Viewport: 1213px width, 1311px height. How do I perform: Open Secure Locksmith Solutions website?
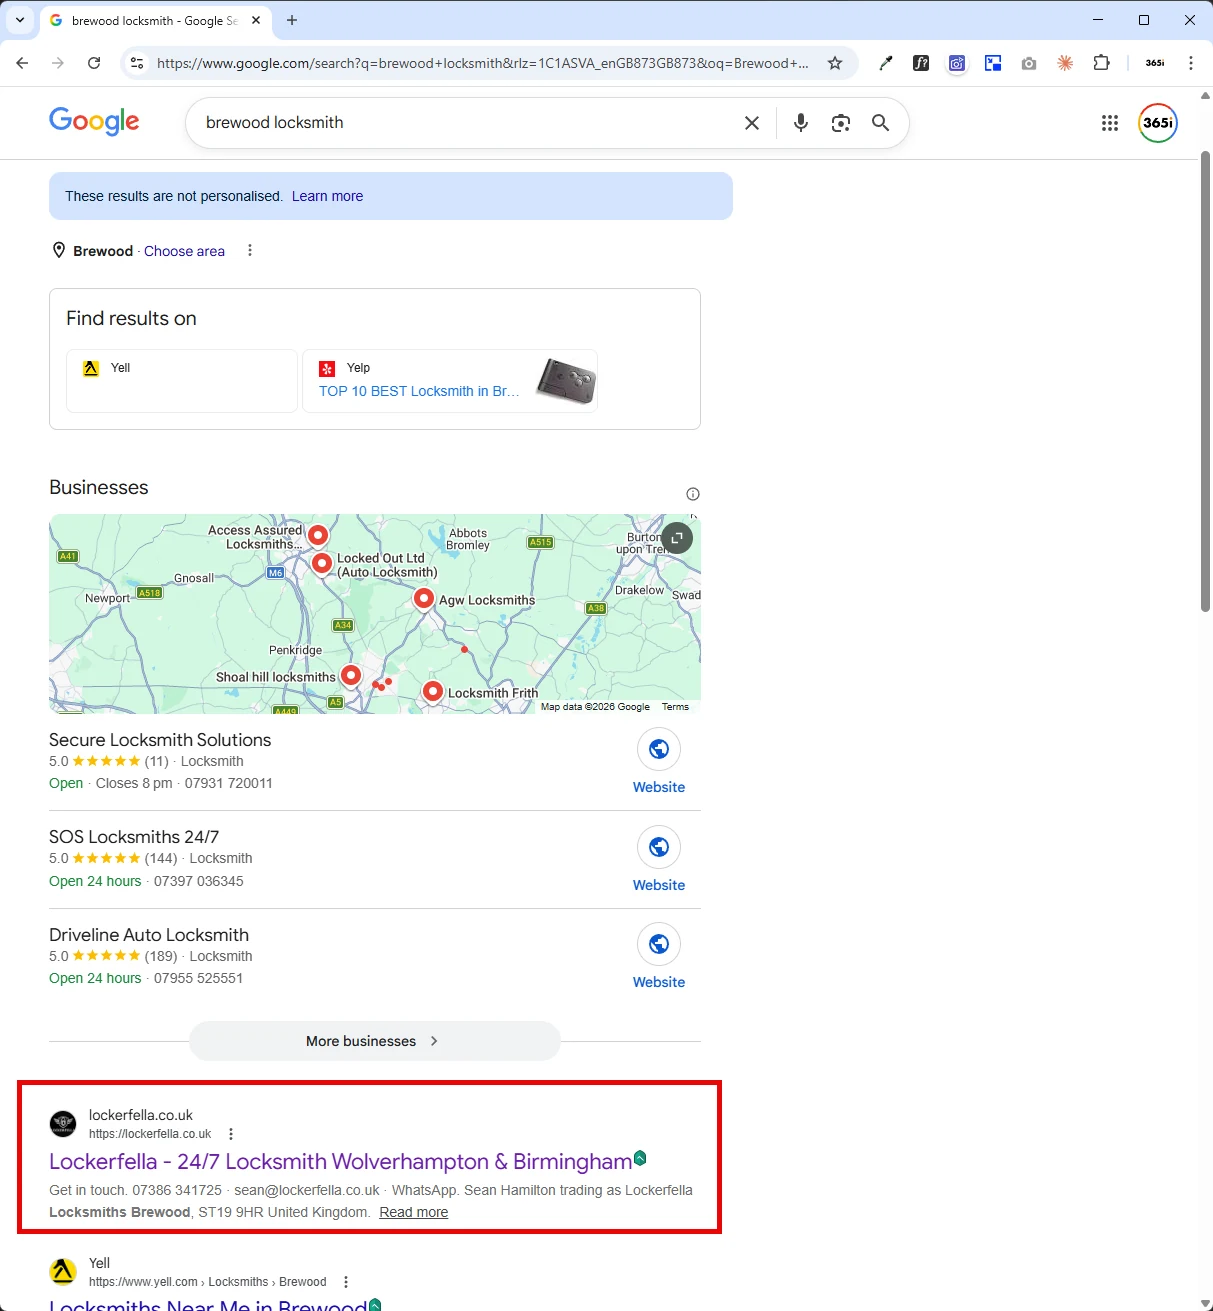point(659,762)
